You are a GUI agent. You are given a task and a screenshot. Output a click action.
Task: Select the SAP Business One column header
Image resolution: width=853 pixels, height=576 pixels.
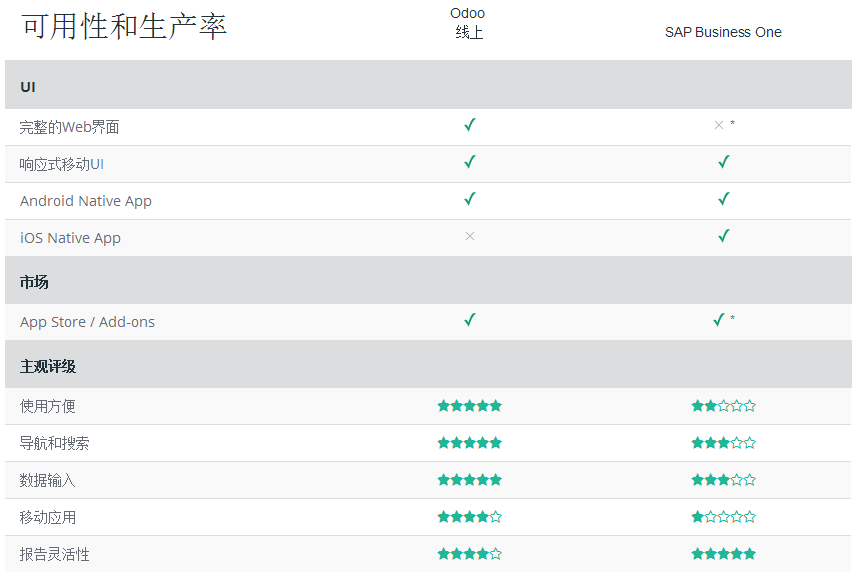tap(723, 32)
